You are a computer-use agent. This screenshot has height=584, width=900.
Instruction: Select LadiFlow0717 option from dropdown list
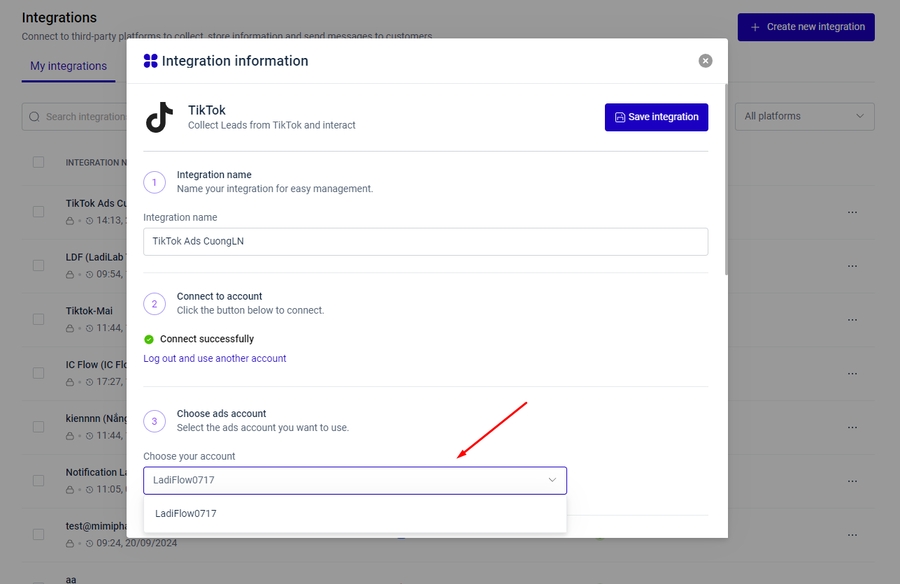tap(186, 514)
